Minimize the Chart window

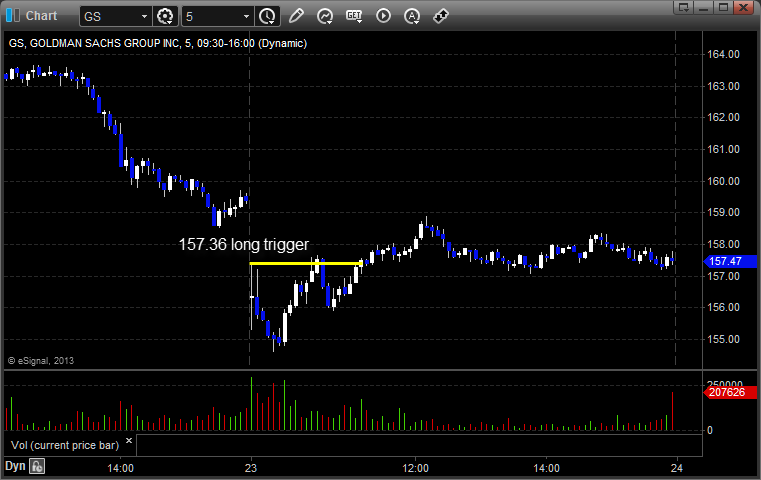(x=704, y=7)
